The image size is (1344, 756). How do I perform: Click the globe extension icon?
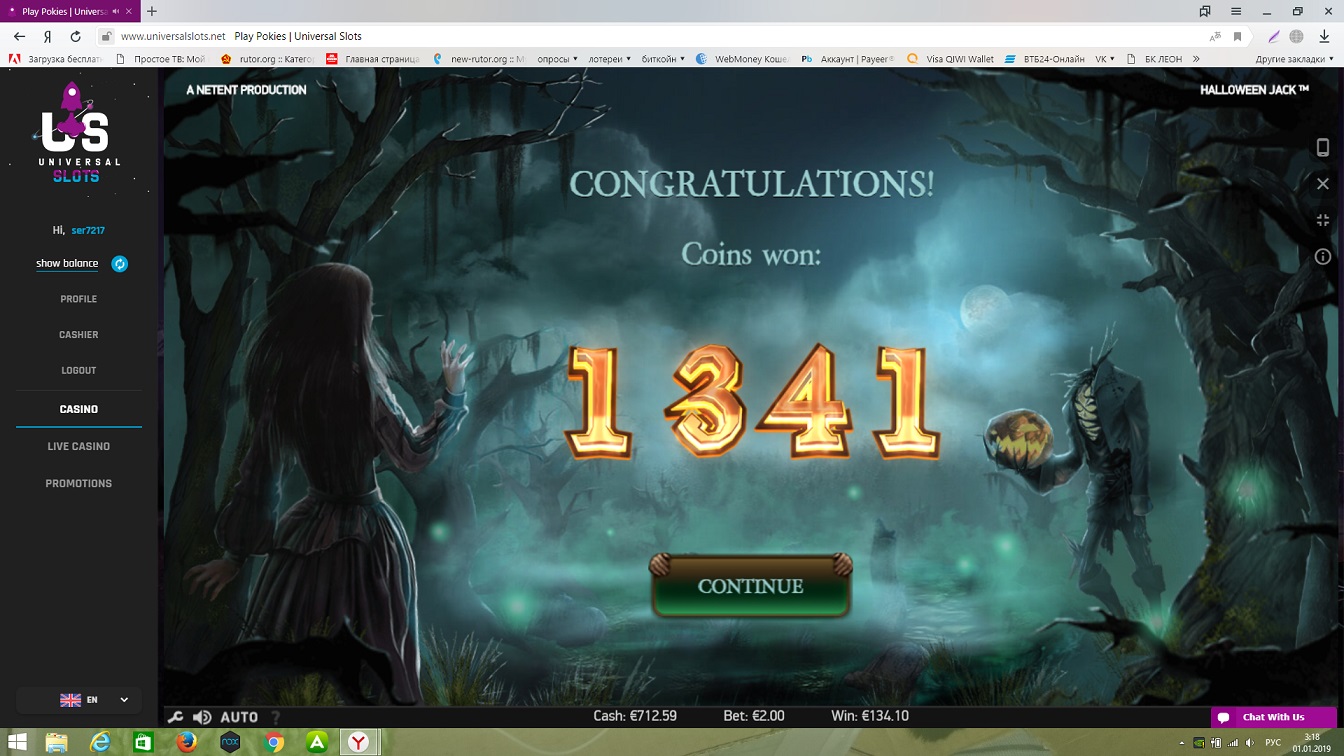[x=1296, y=36]
